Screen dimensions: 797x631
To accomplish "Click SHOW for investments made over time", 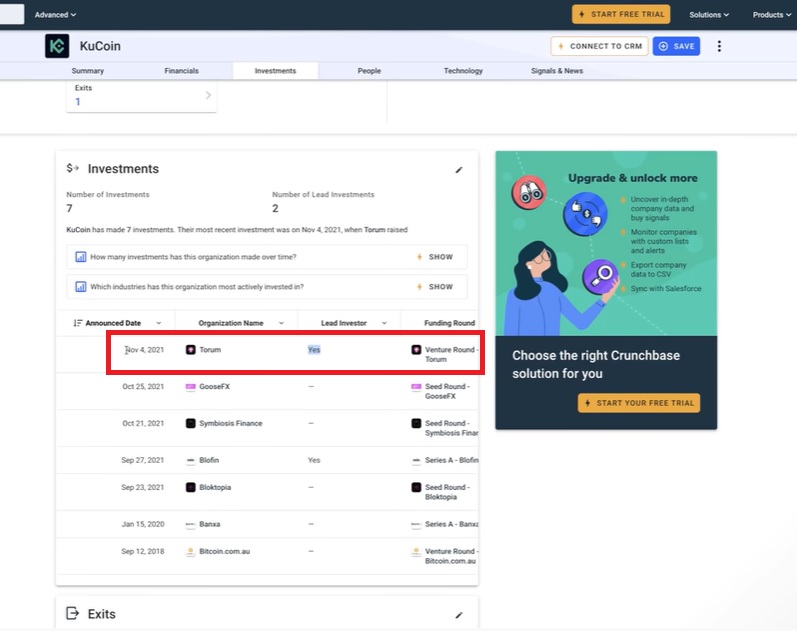I will [x=435, y=257].
